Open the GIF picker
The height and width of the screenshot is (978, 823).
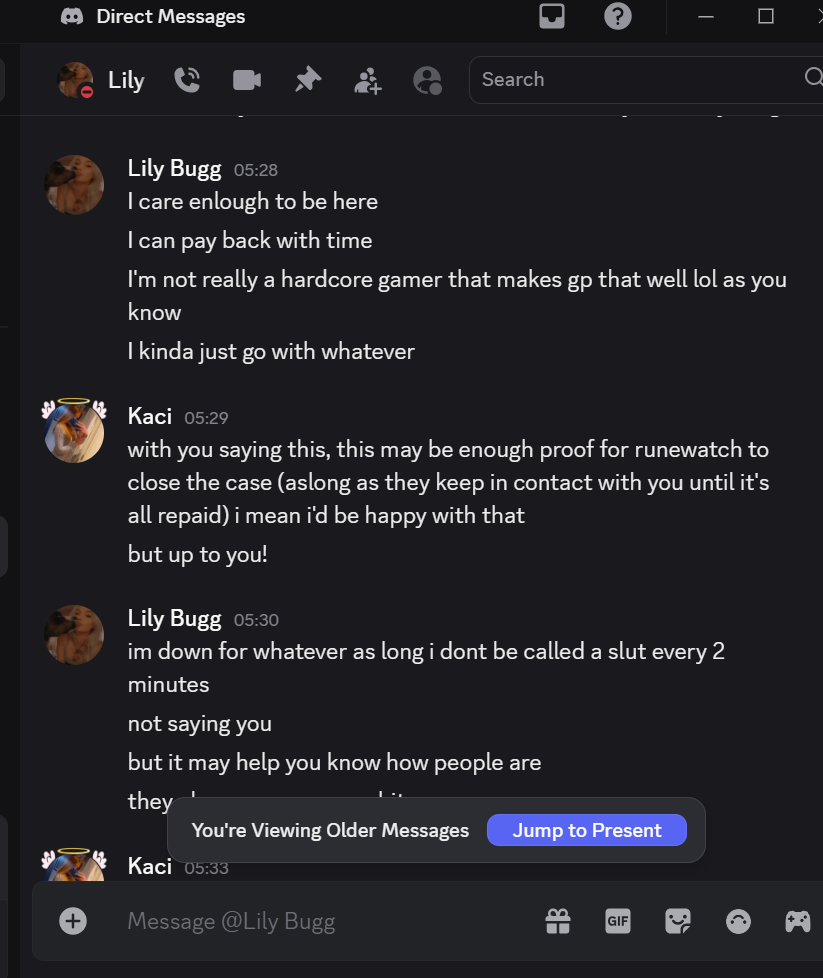(x=618, y=921)
